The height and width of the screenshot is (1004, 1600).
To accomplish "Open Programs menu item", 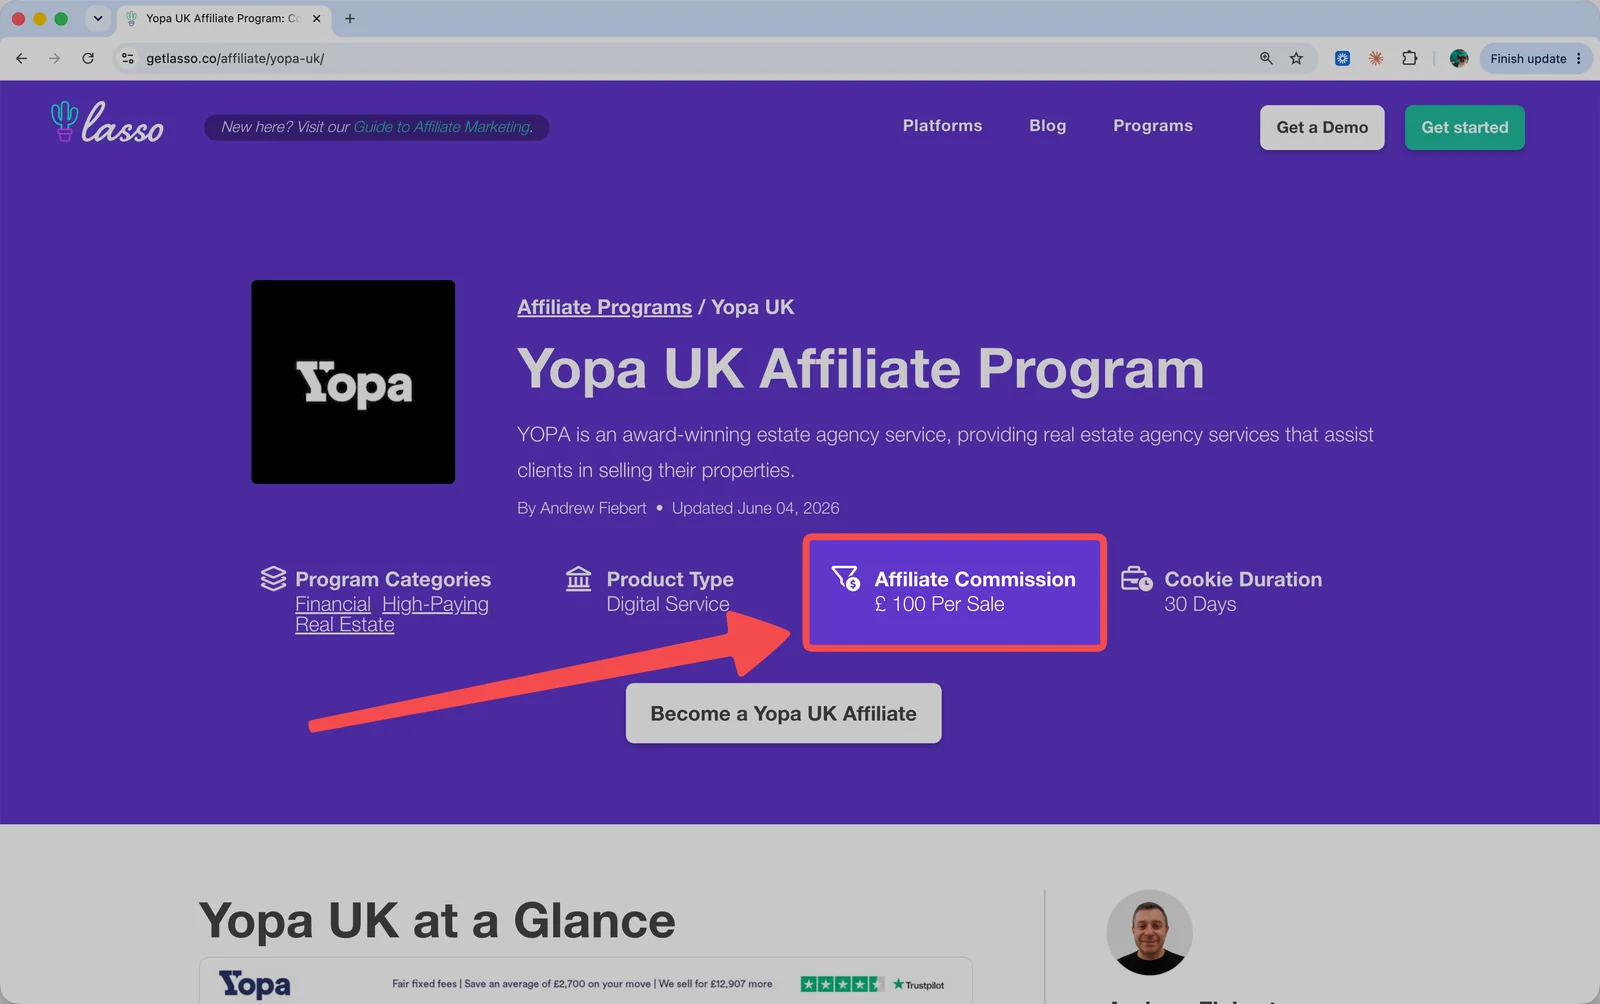I will pos(1153,126).
